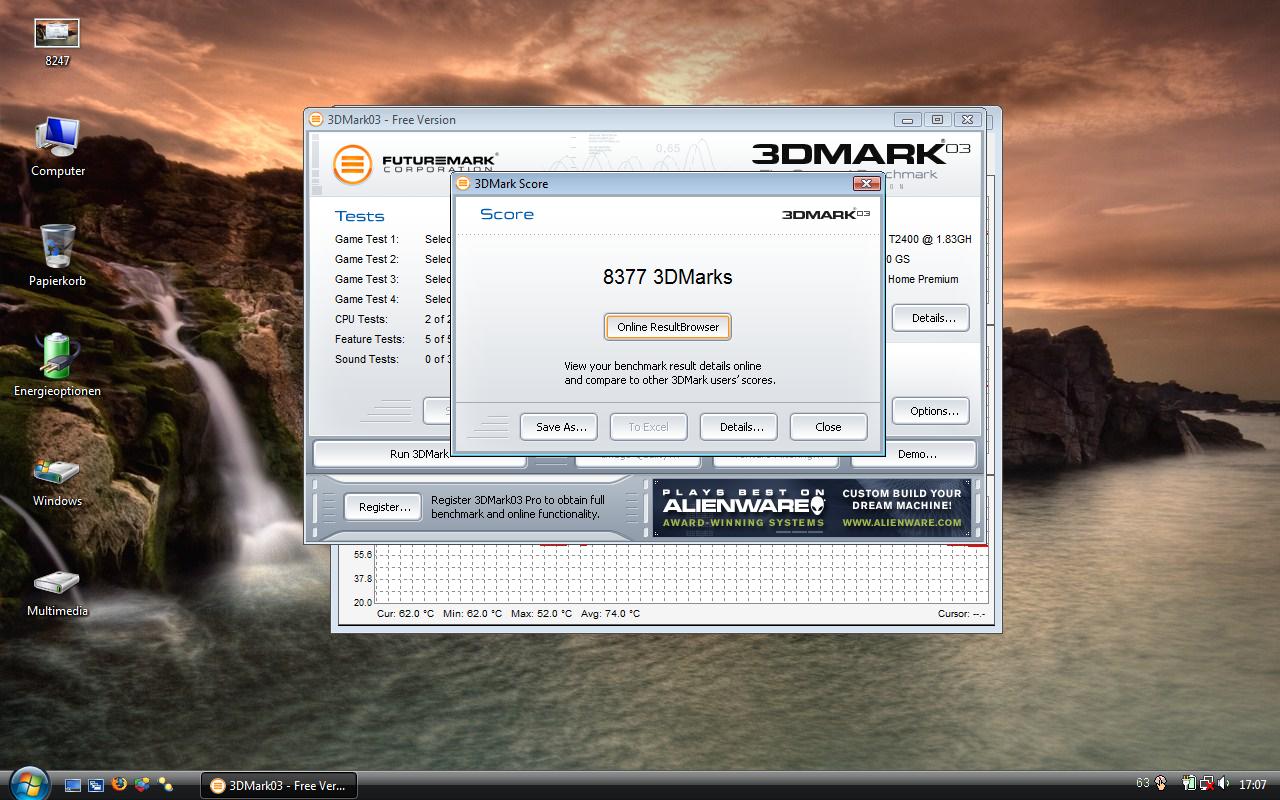Click the 3DMark03 title bar icon
Viewport: 1280px width, 800px height.
tap(316, 119)
